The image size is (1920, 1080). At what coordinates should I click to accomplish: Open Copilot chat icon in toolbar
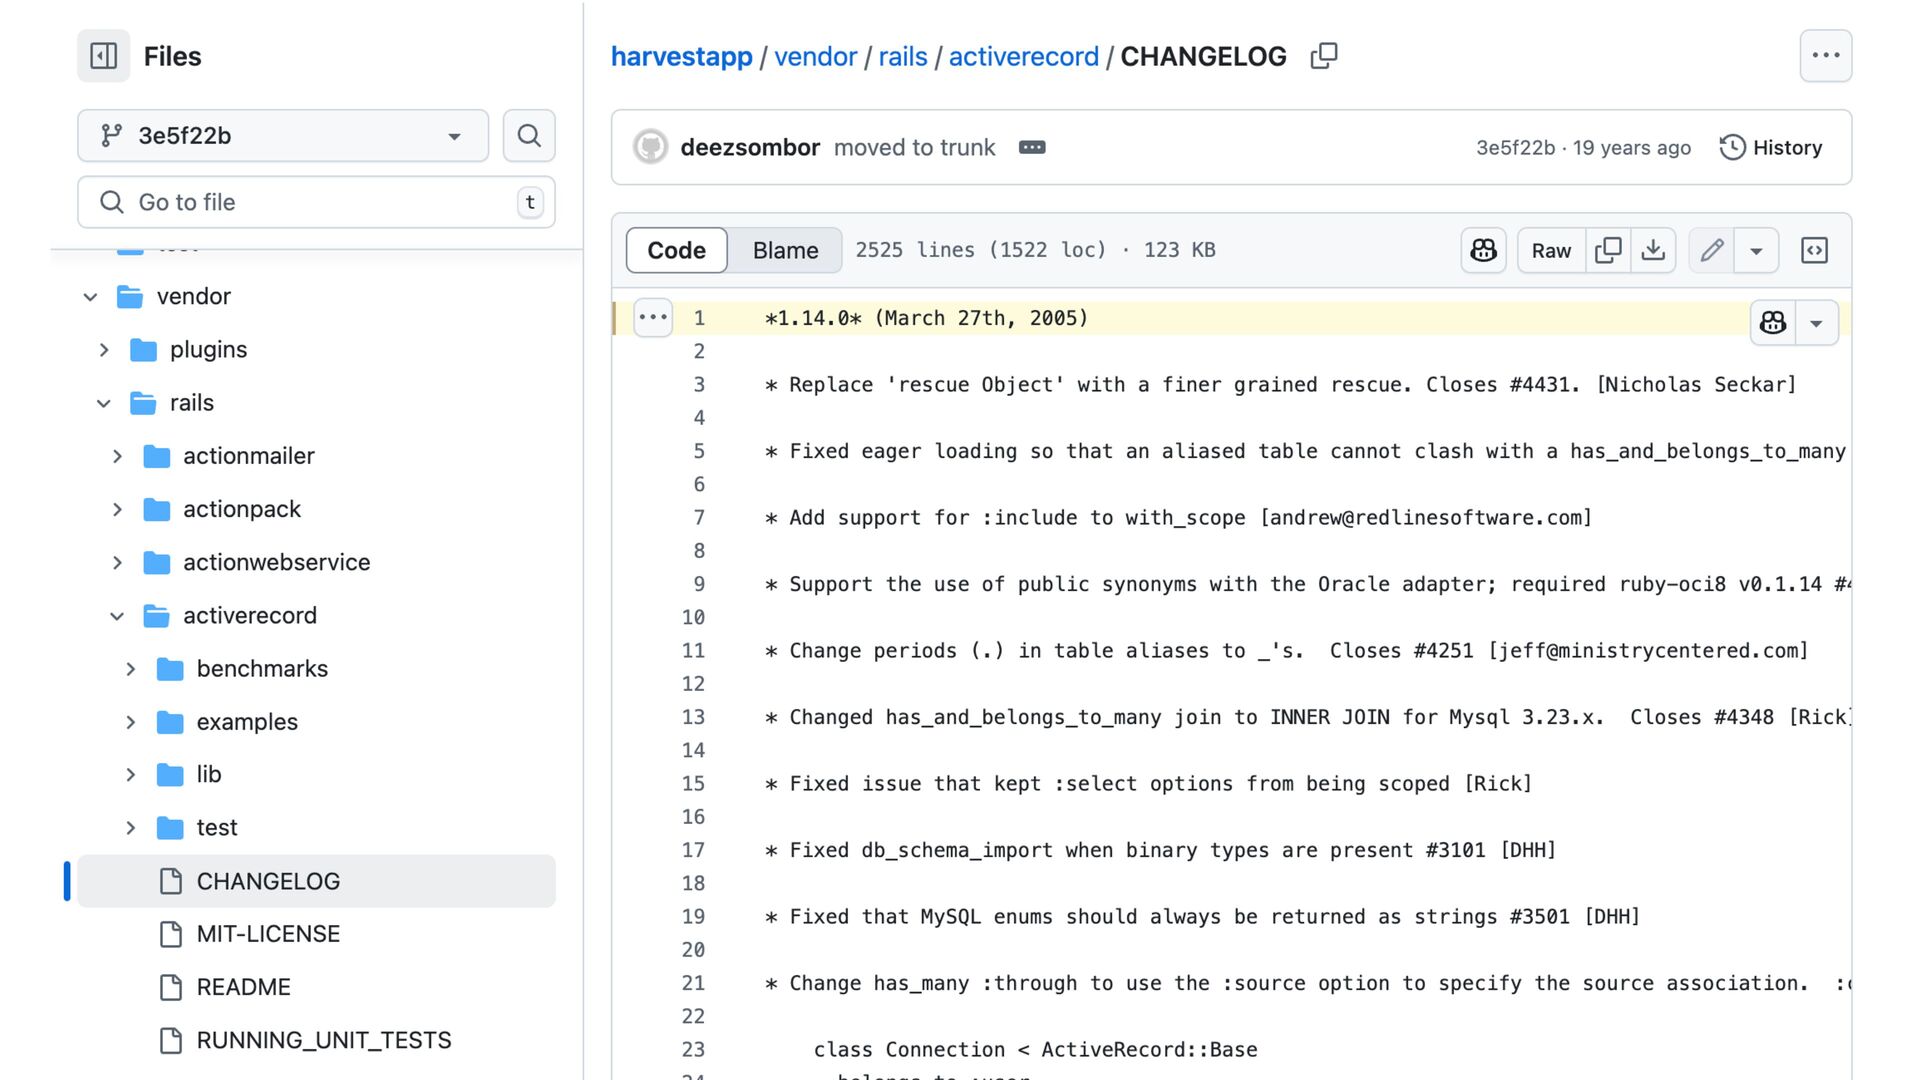point(1483,250)
